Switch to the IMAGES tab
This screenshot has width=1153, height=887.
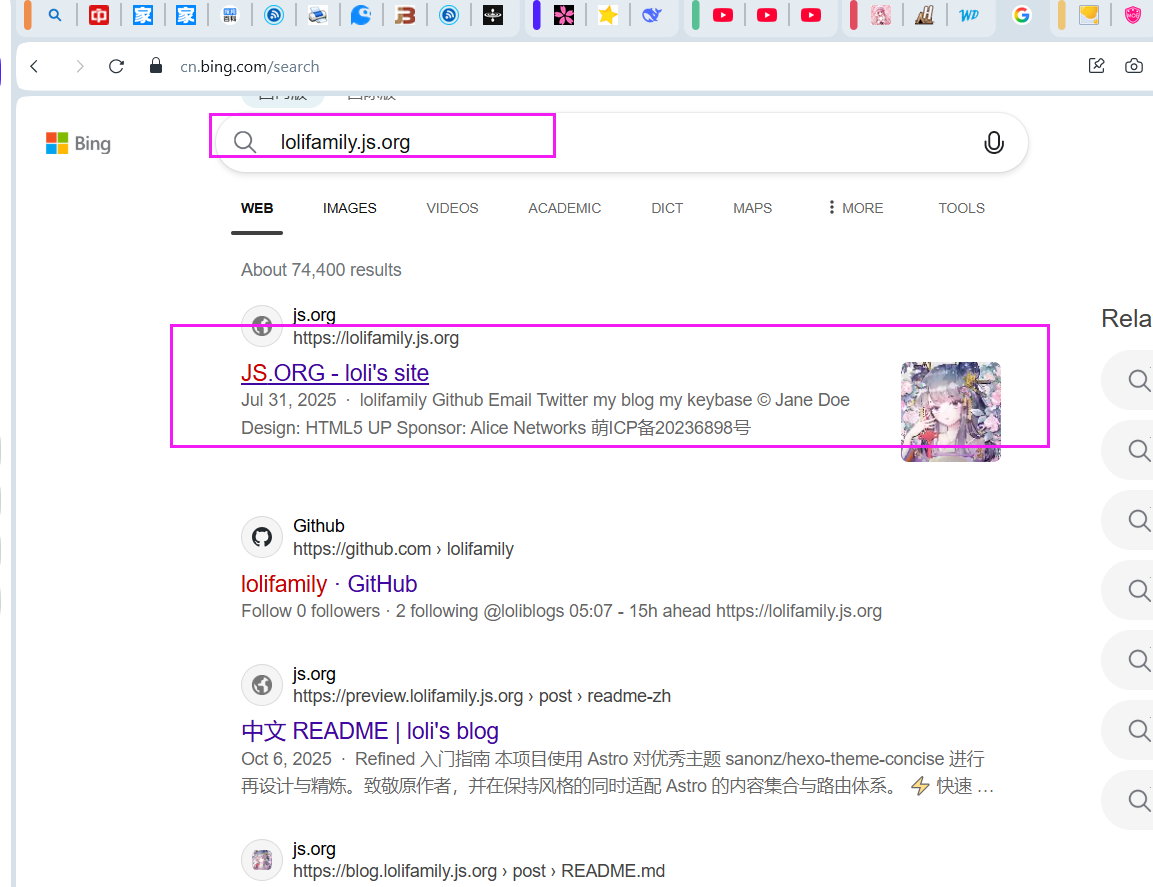click(349, 208)
